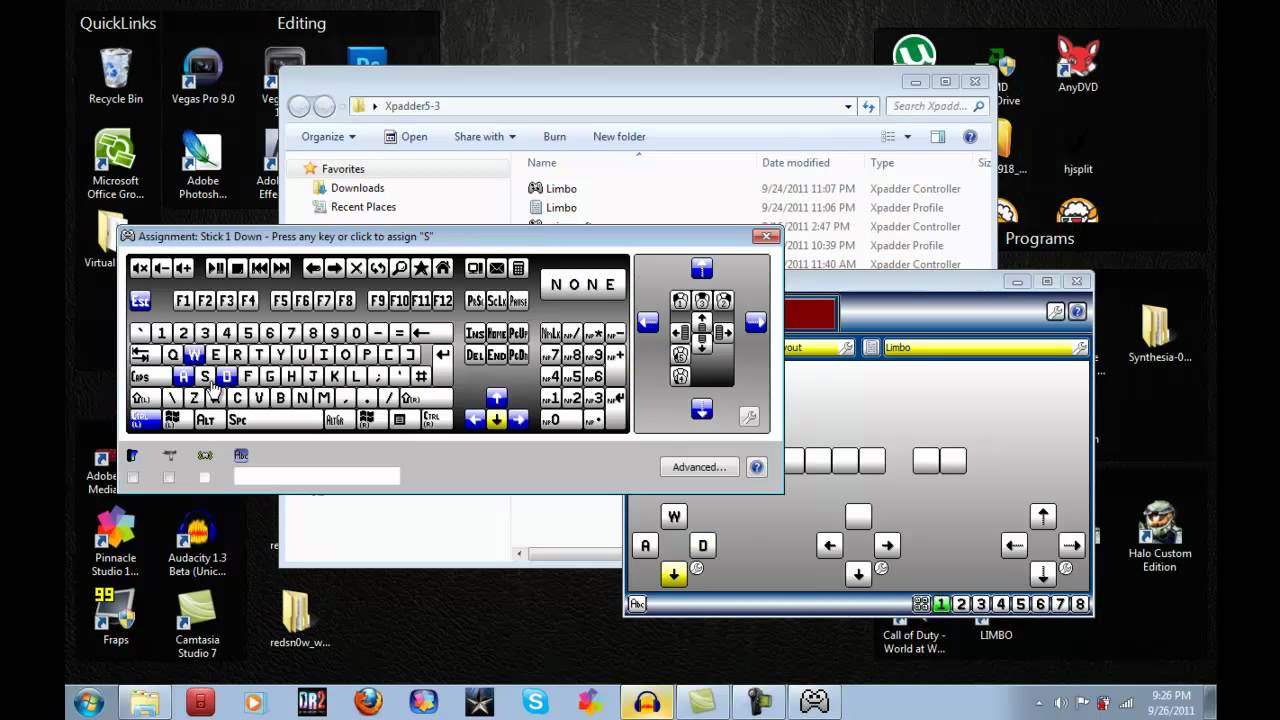Image resolution: width=1280 pixels, height=720 pixels.
Task: Select set 5 in Xpadder window
Action: [x=1021, y=604]
